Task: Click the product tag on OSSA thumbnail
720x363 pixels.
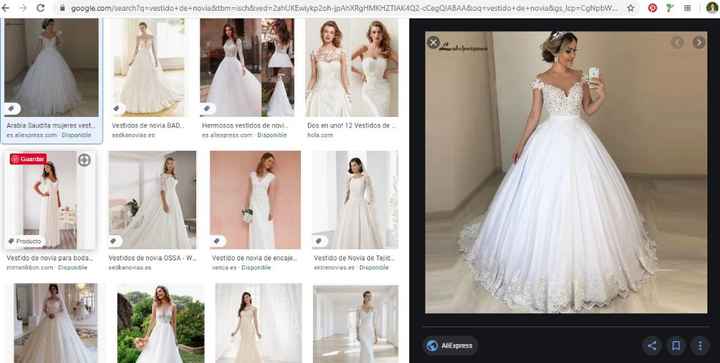Action: point(114,241)
